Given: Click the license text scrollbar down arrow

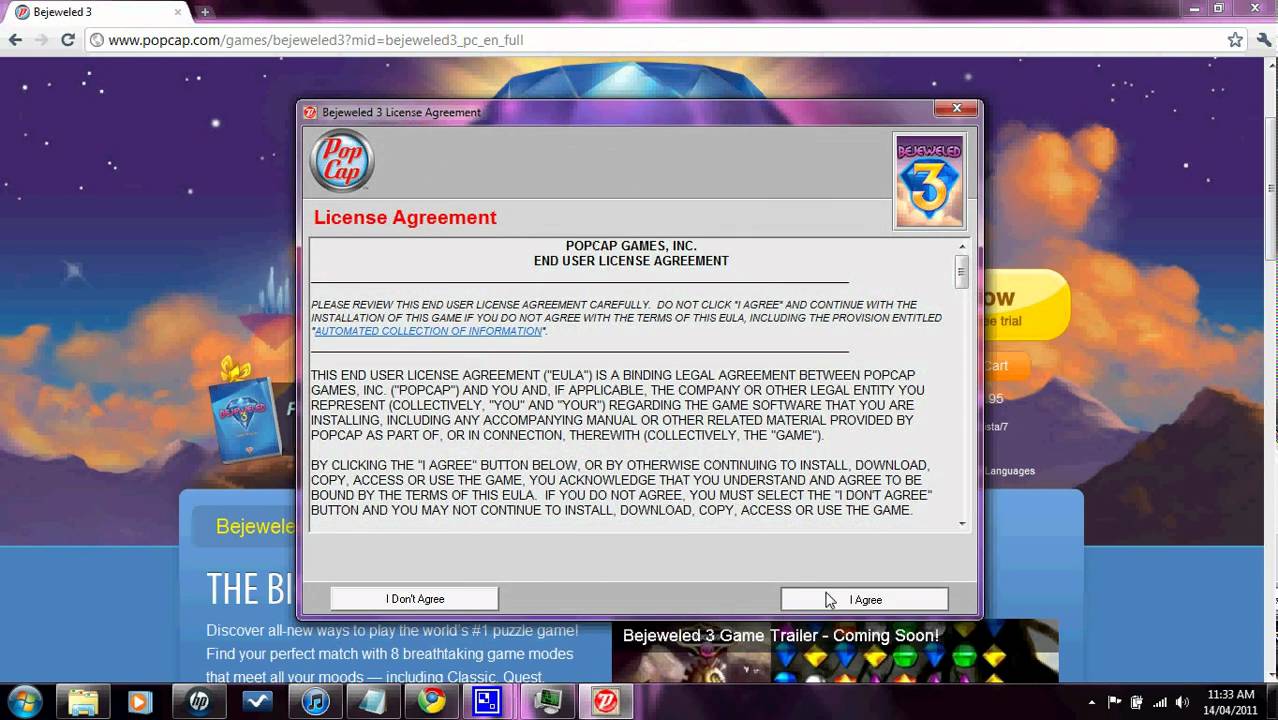Looking at the screenshot, I should 962,523.
